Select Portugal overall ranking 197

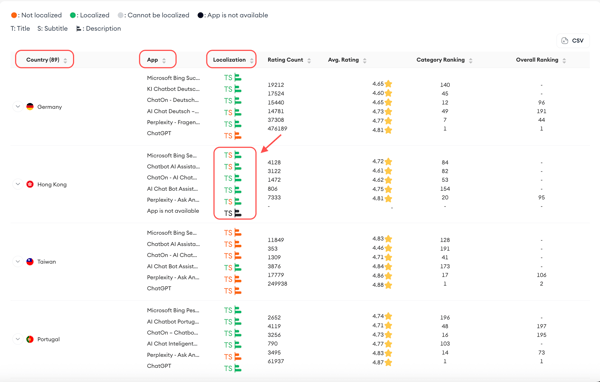click(541, 326)
